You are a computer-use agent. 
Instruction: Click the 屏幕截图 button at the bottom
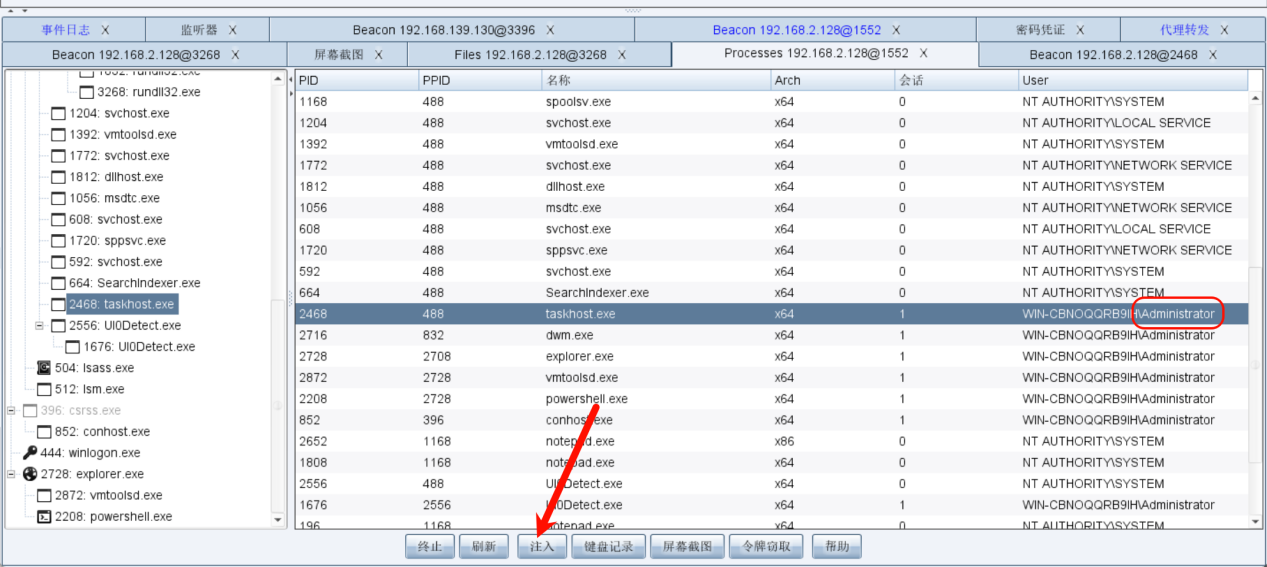click(687, 546)
